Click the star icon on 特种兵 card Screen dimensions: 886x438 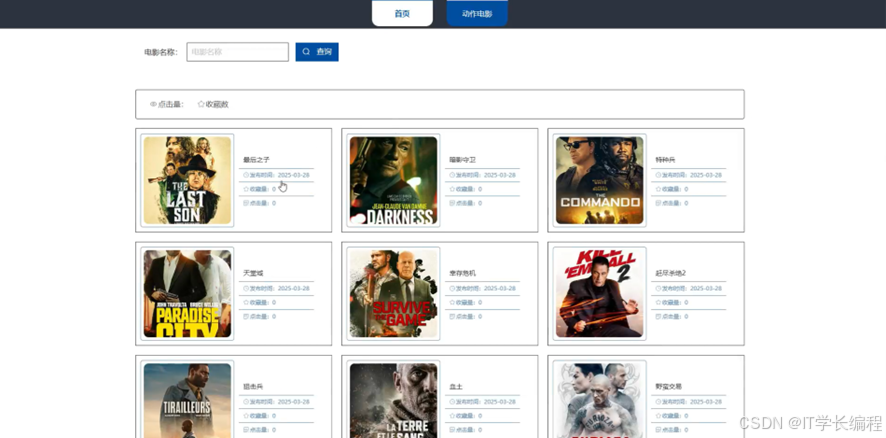[x=658, y=189]
